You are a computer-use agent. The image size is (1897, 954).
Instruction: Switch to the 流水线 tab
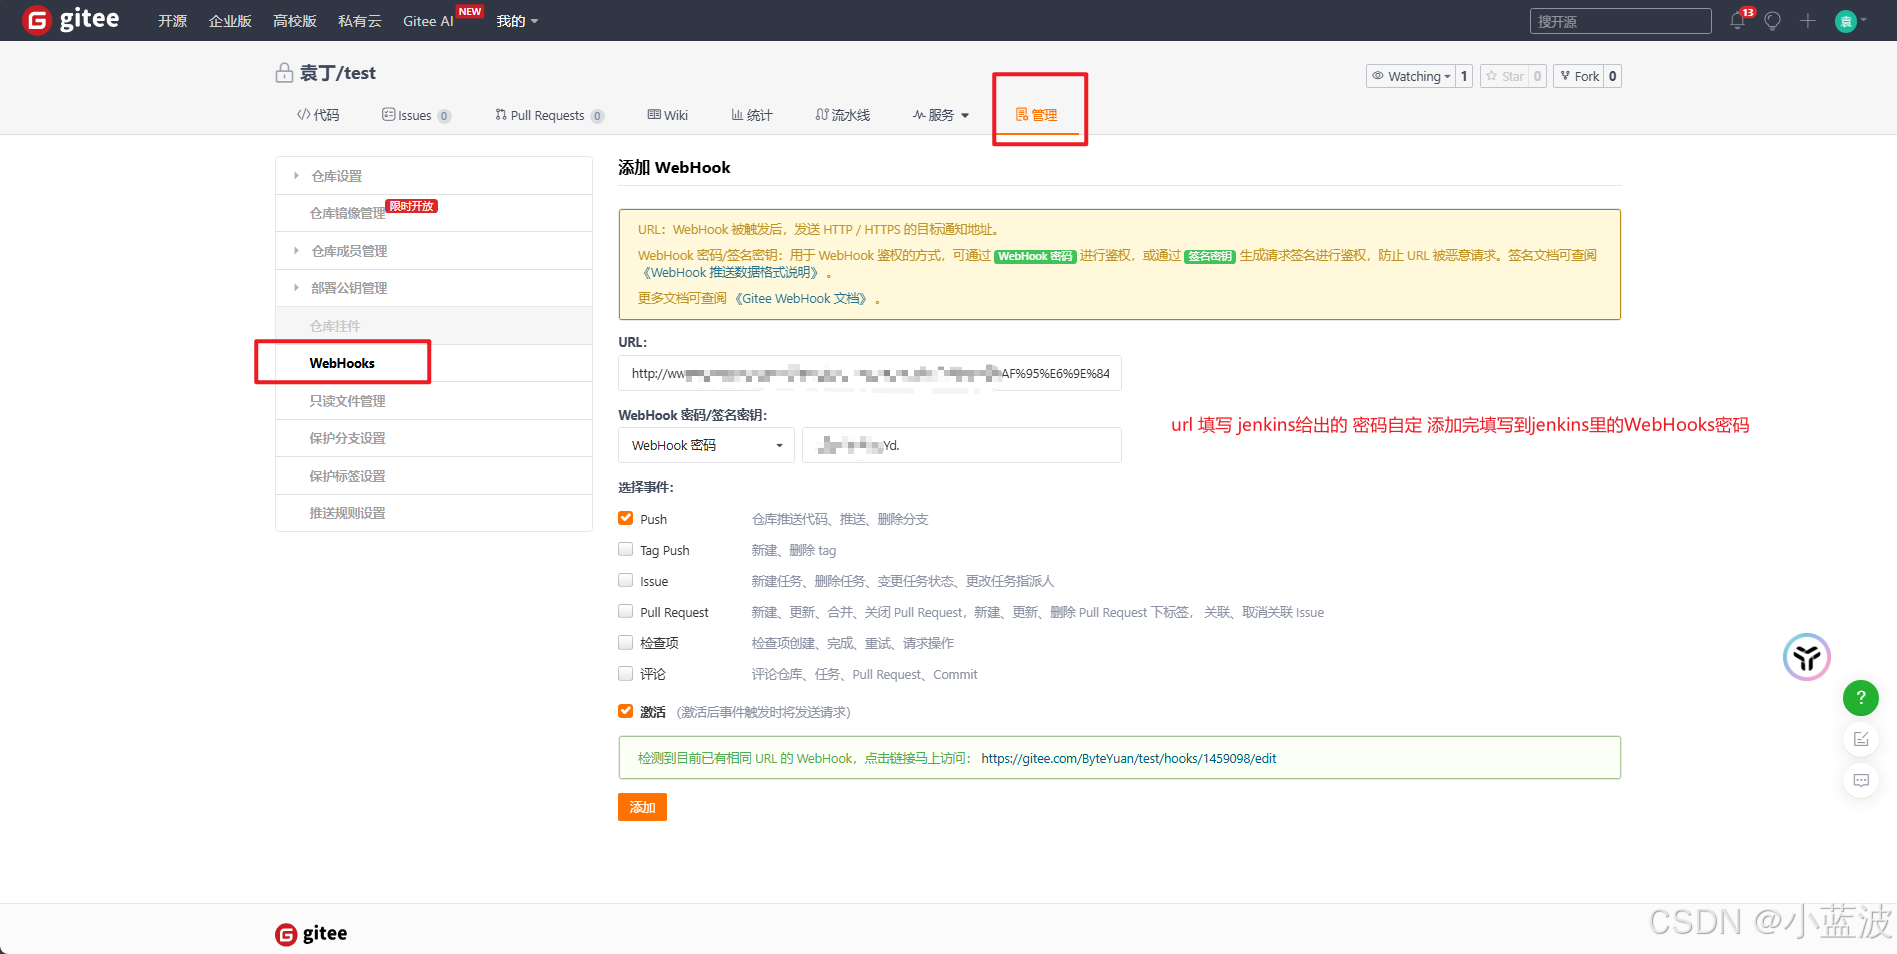point(843,115)
